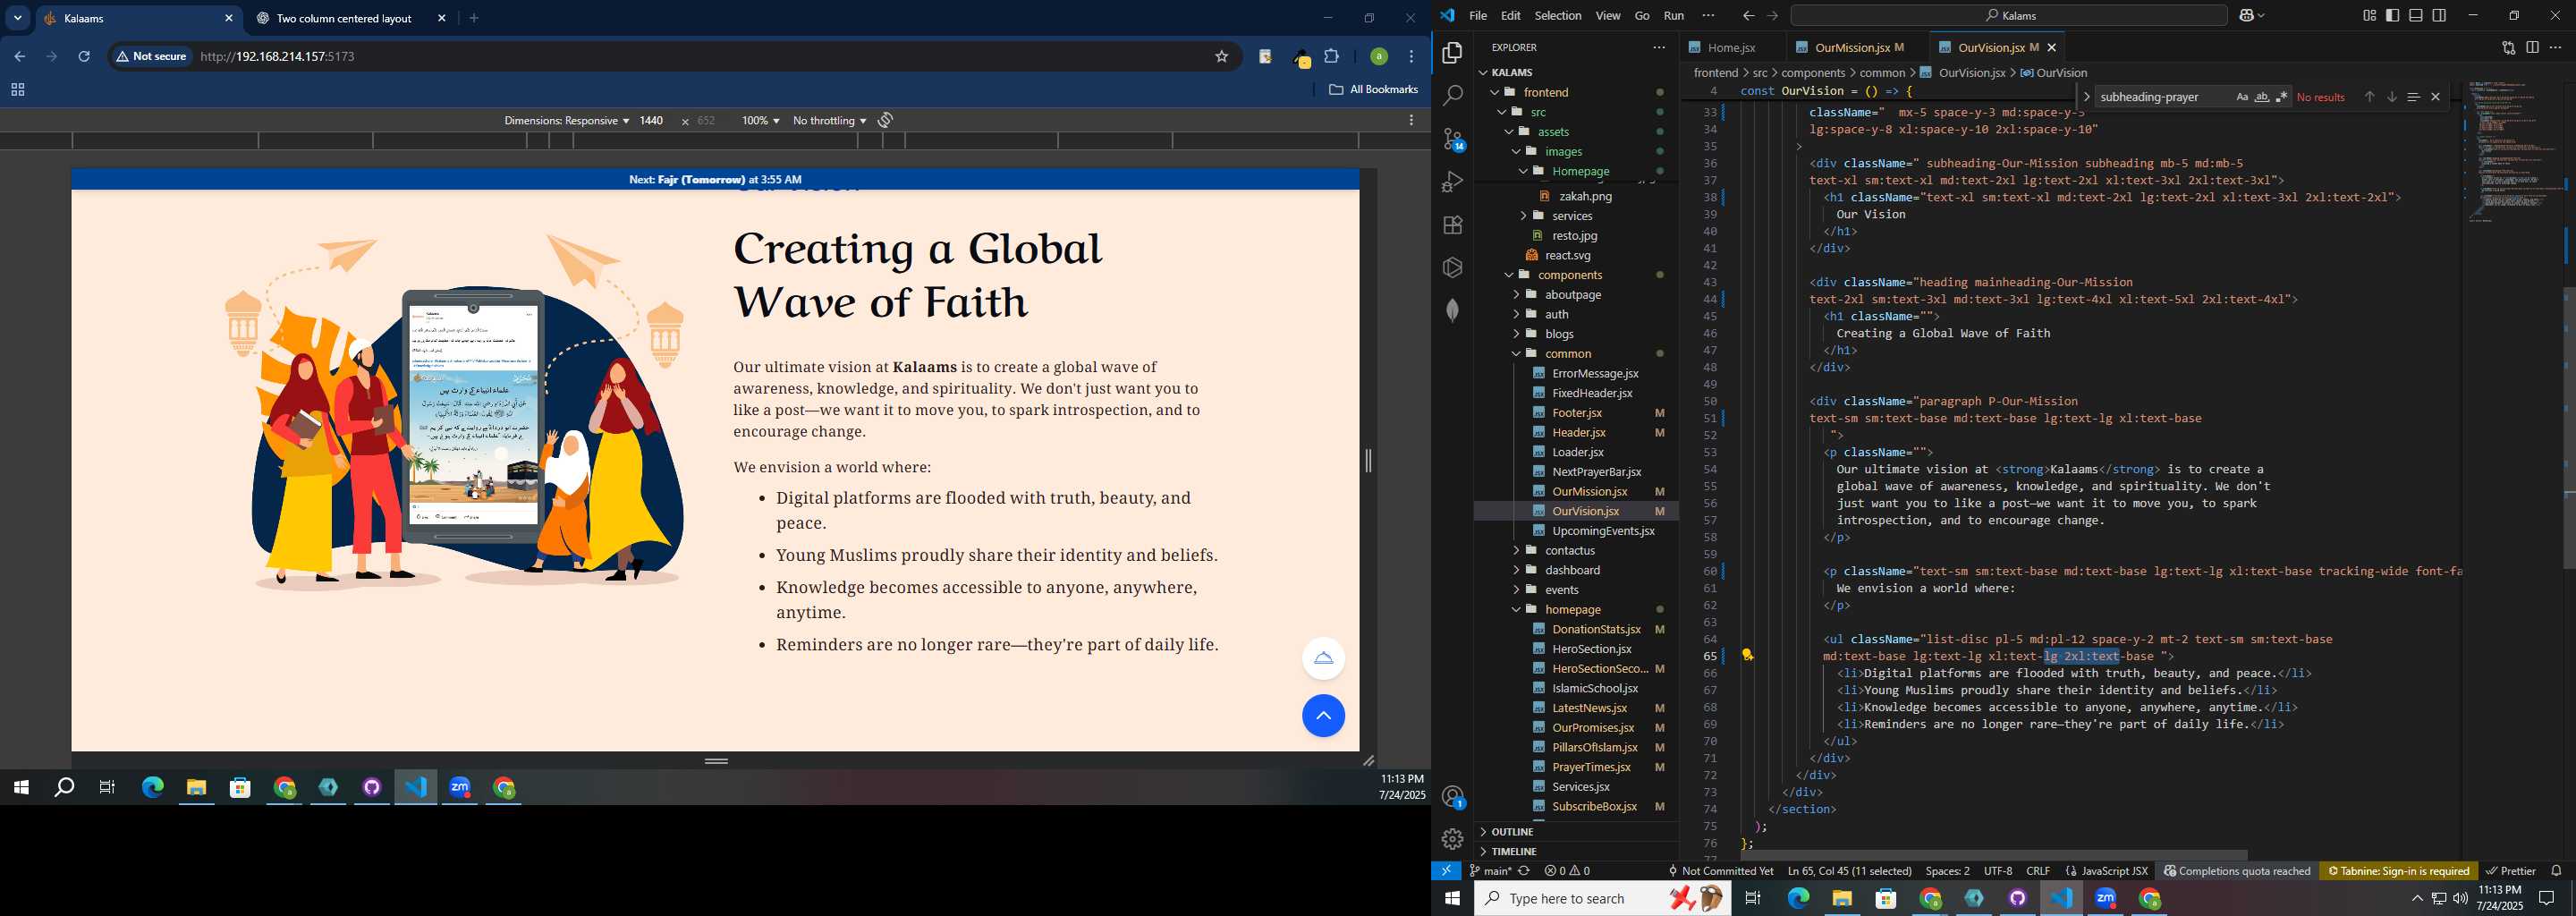Image resolution: width=2576 pixels, height=916 pixels.
Task: Expand the dashboard folder
Action: click(x=1577, y=570)
